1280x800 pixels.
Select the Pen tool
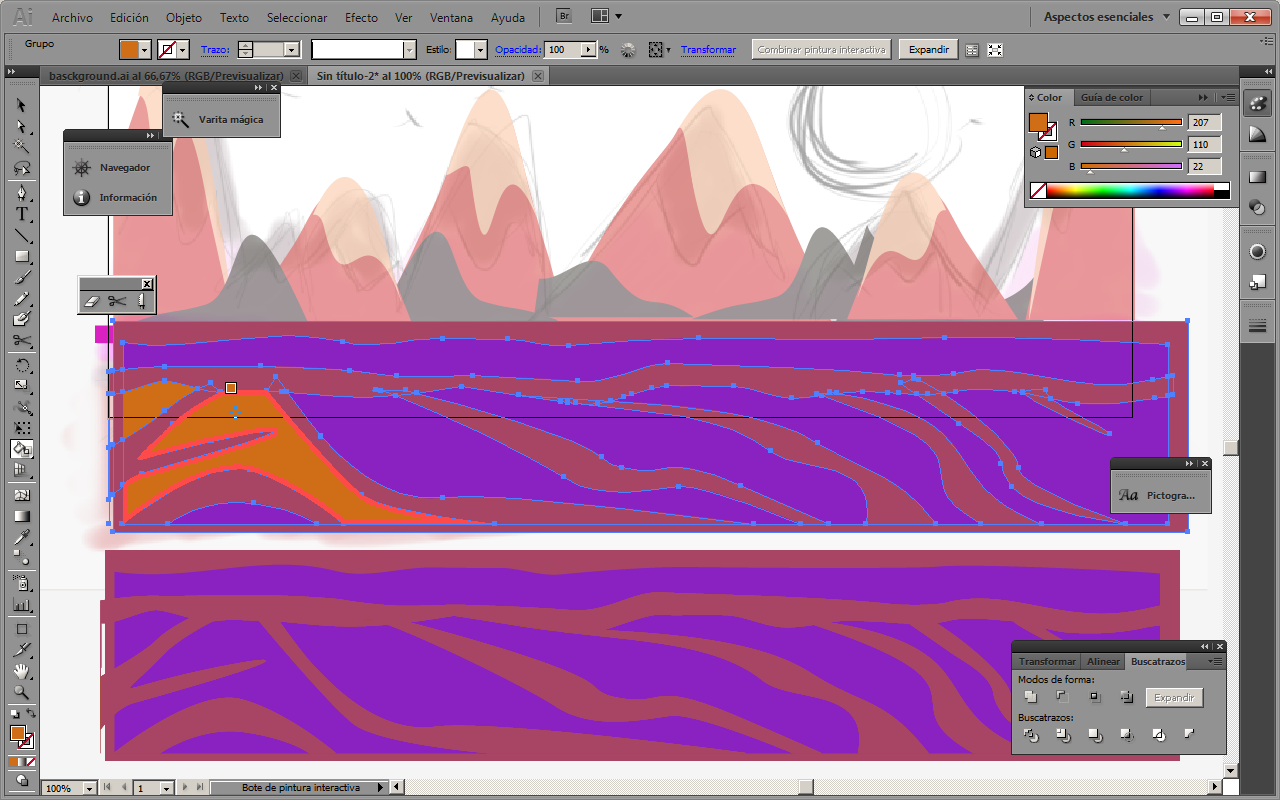[x=21, y=192]
